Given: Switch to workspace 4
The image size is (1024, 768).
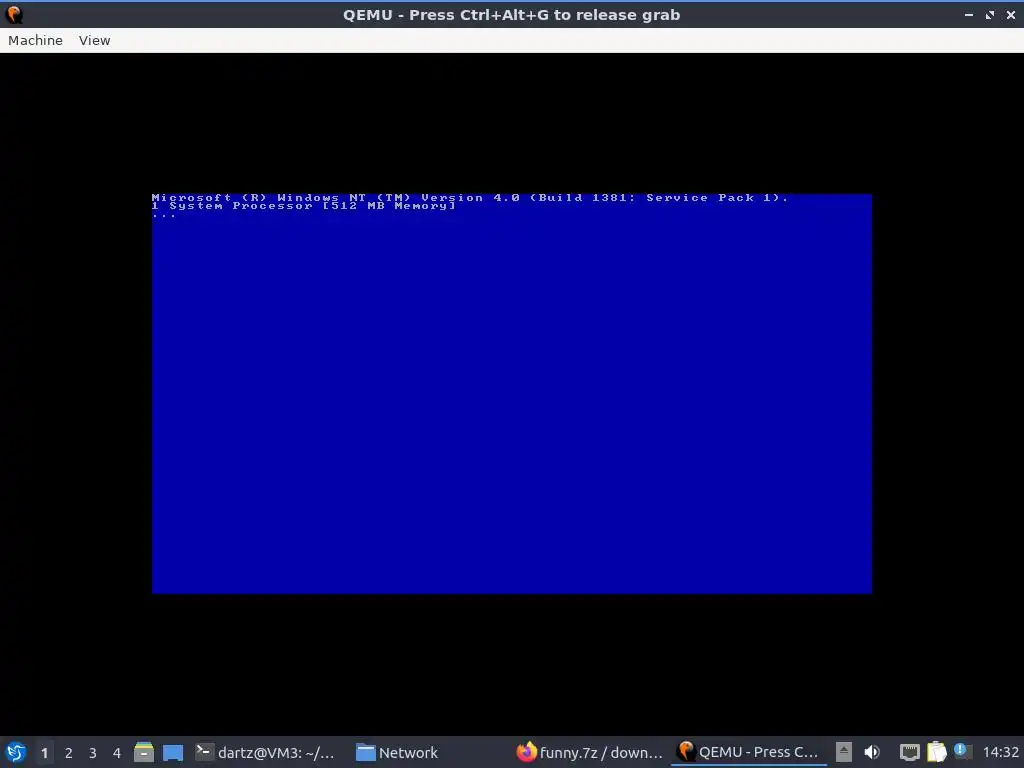Looking at the screenshot, I should pyautogui.click(x=117, y=753).
